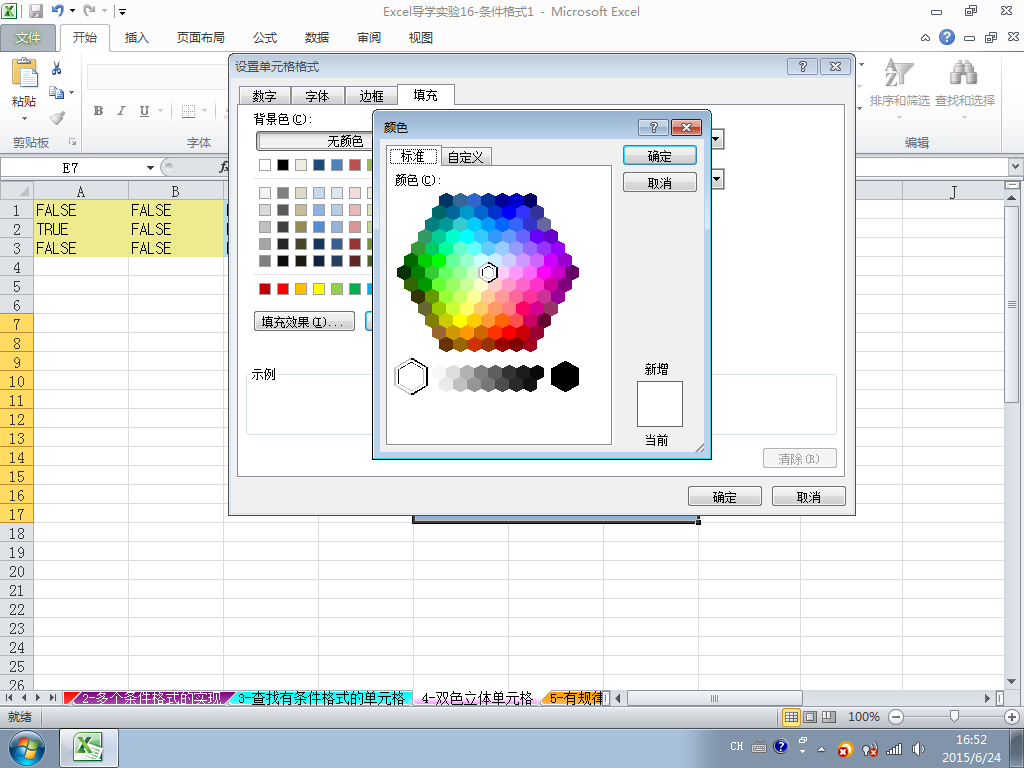The image size is (1024, 768).
Task: Click the Cut scissors icon
Action: (x=57, y=68)
